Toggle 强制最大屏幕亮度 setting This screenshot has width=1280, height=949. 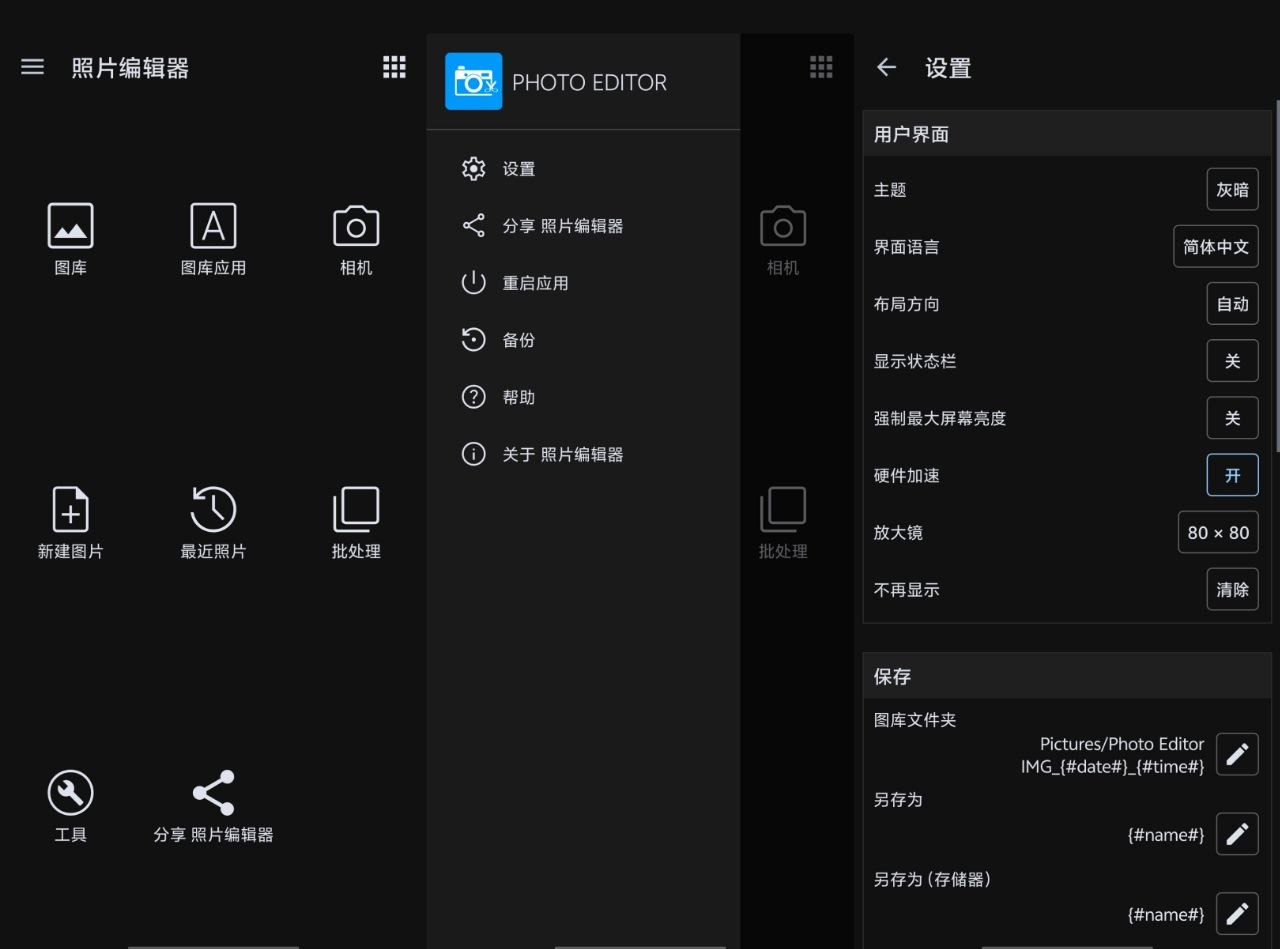[x=1232, y=418]
